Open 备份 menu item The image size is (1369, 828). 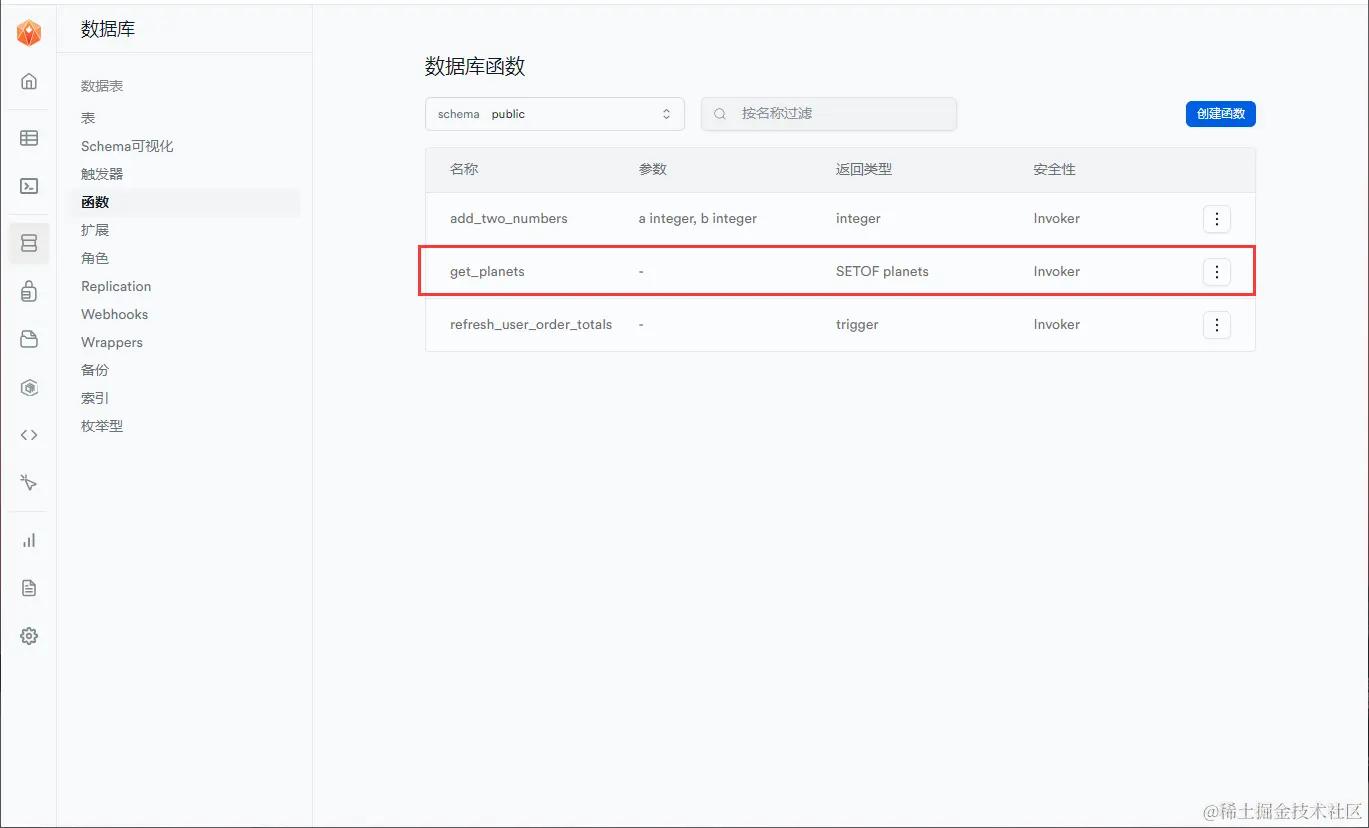95,370
